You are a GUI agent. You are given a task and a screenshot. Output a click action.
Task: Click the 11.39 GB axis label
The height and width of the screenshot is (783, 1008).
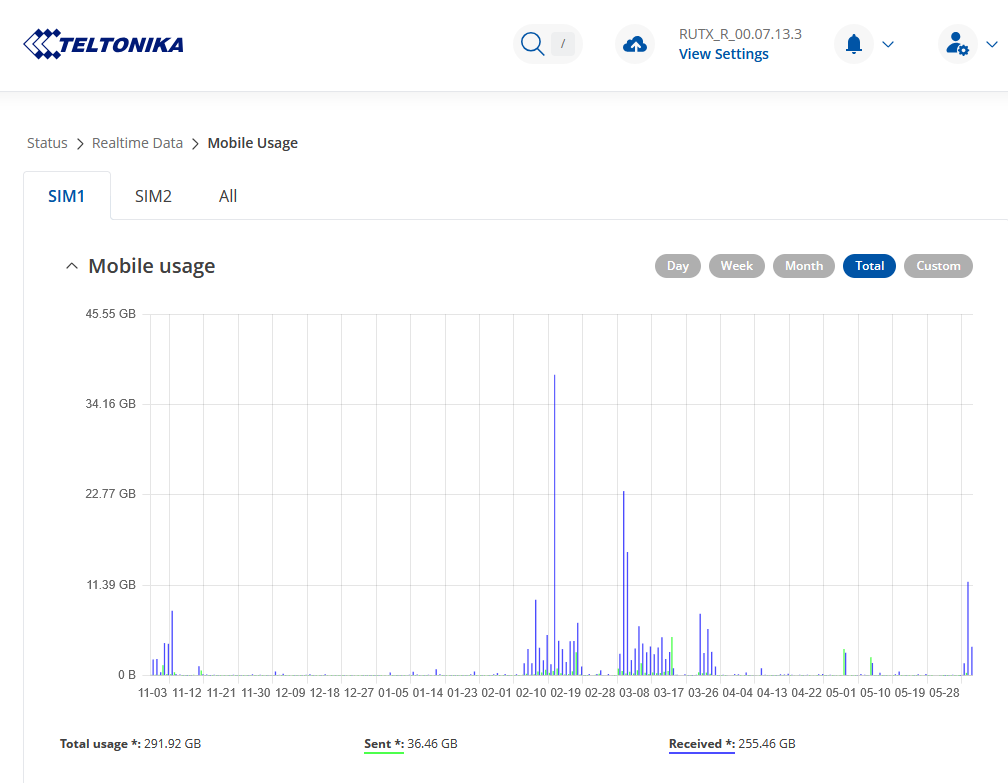[111, 584]
